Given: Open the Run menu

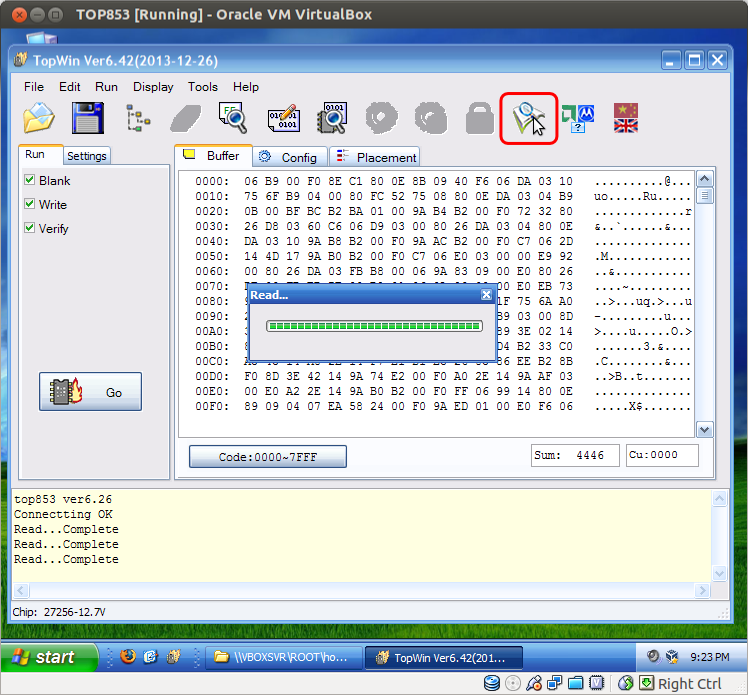Looking at the screenshot, I should tap(106, 87).
